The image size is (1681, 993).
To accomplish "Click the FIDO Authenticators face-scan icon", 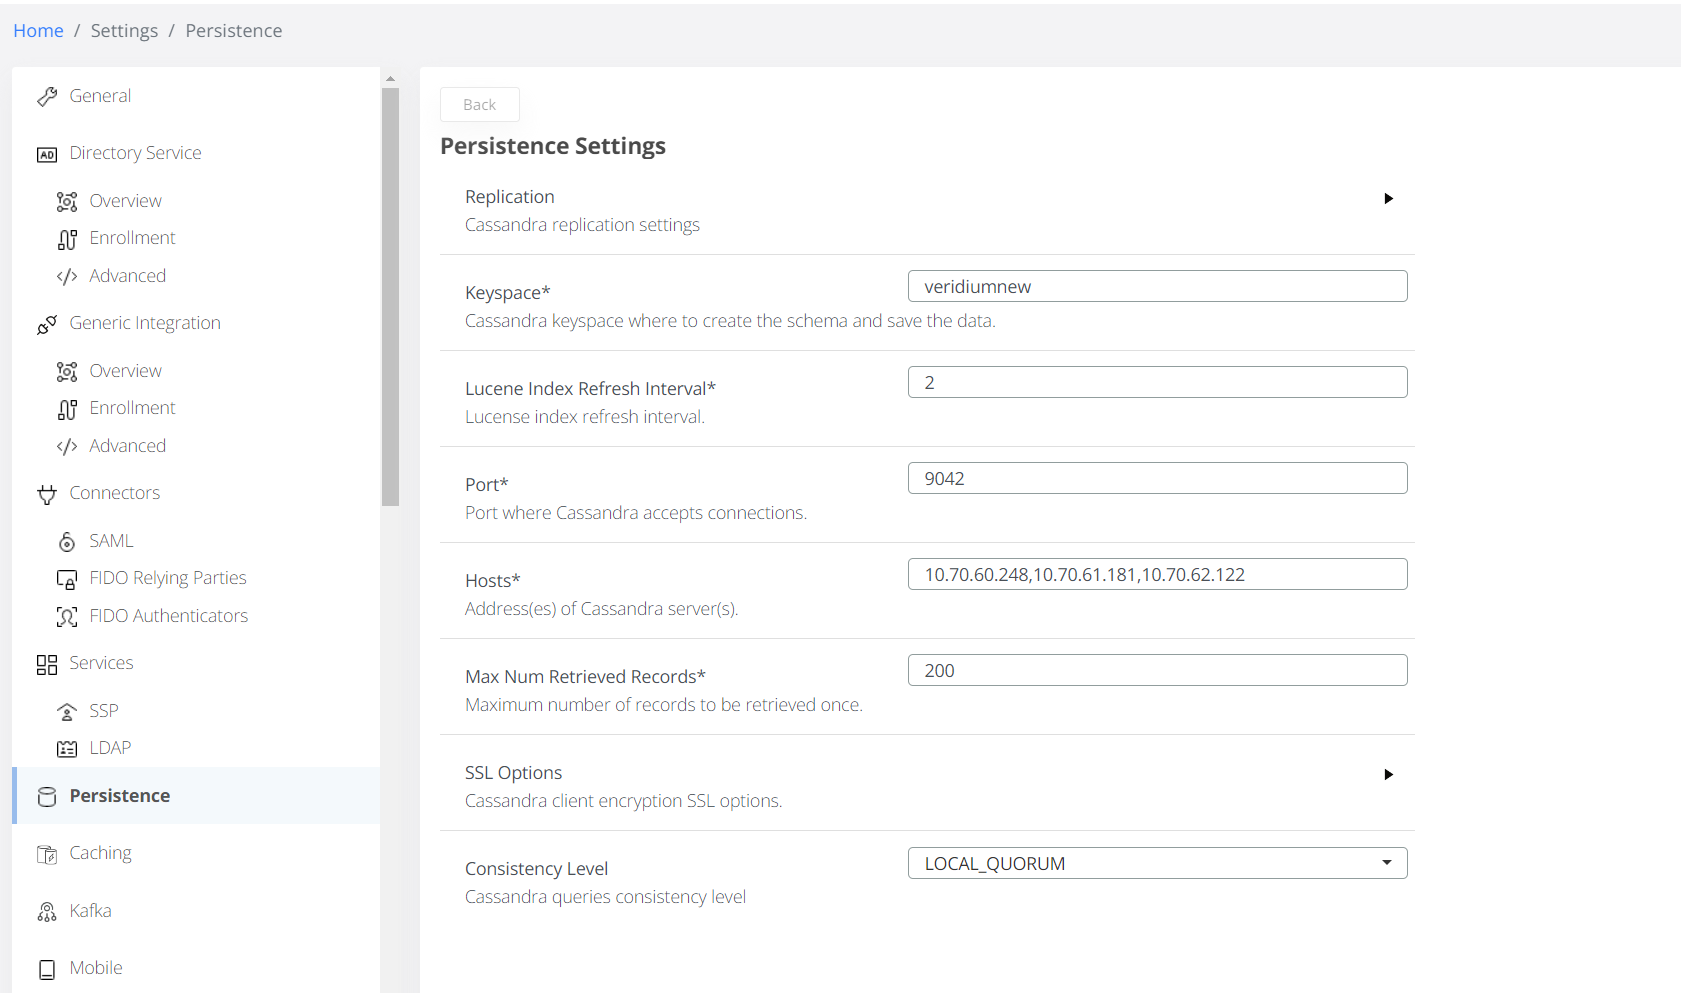I will (x=67, y=617).
